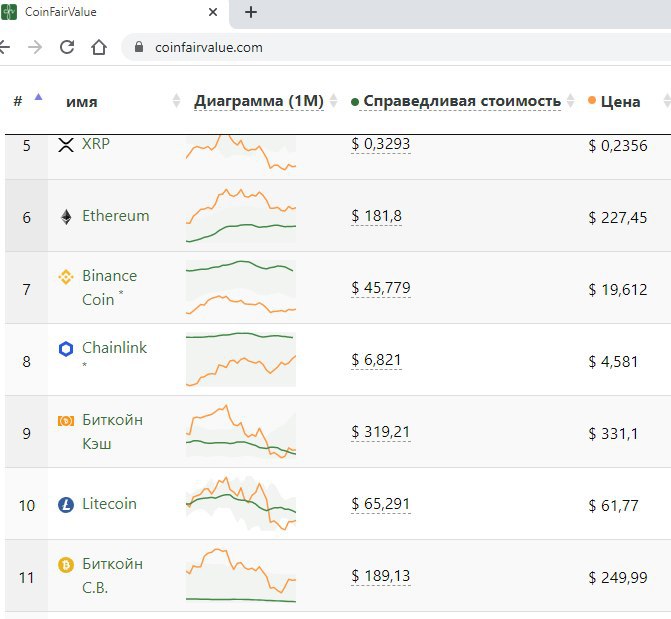Click Ethereum price $ 227,45

pos(618,217)
